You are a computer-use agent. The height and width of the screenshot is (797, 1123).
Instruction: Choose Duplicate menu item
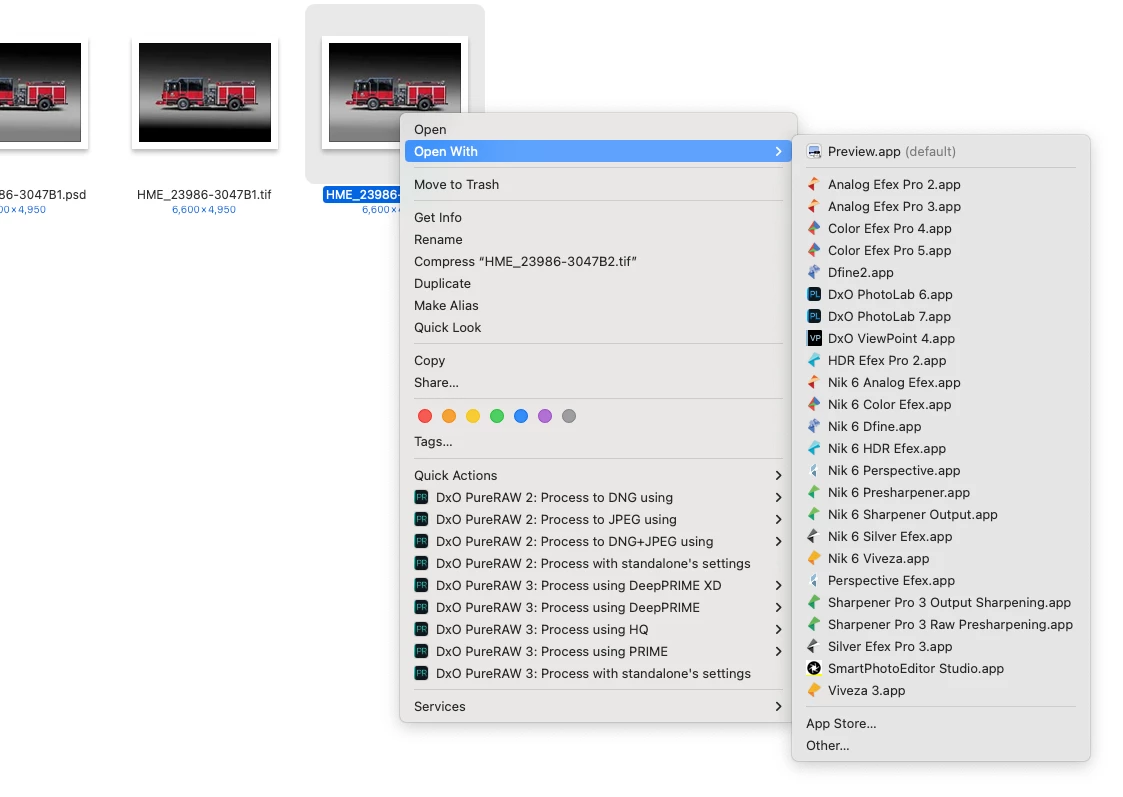coord(598,284)
